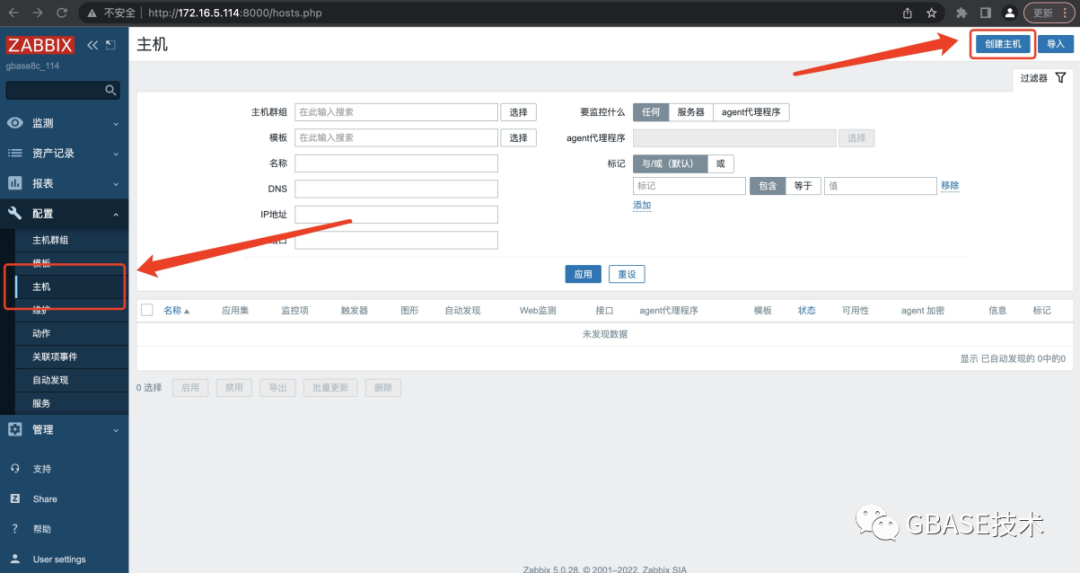Select 服务器 monitored-by option
1080x573 pixels.
tap(691, 112)
